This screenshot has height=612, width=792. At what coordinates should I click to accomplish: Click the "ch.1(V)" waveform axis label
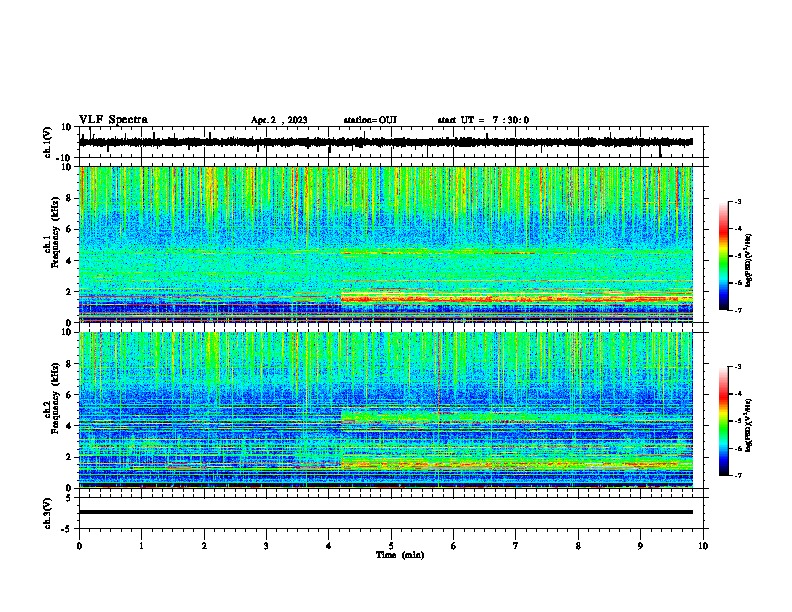[x=47, y=142]
